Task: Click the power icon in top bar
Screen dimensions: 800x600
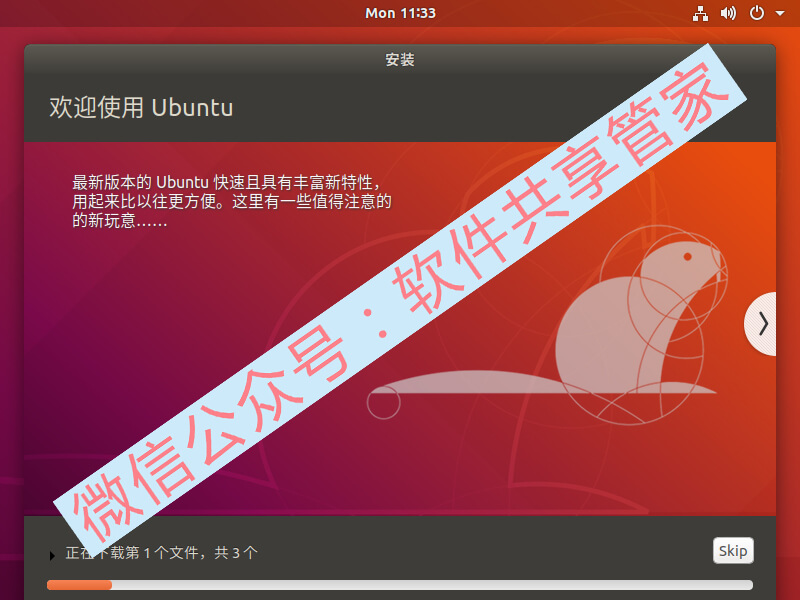Action: [x=756, y=13]
